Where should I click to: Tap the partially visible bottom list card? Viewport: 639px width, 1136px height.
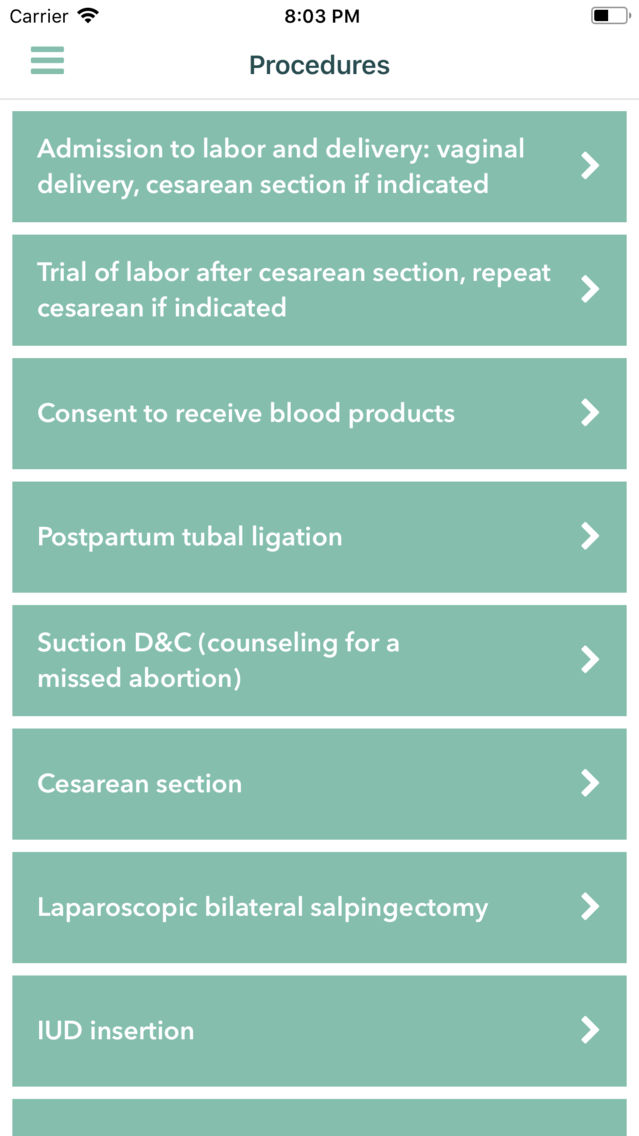click(x=319, y=1118)
